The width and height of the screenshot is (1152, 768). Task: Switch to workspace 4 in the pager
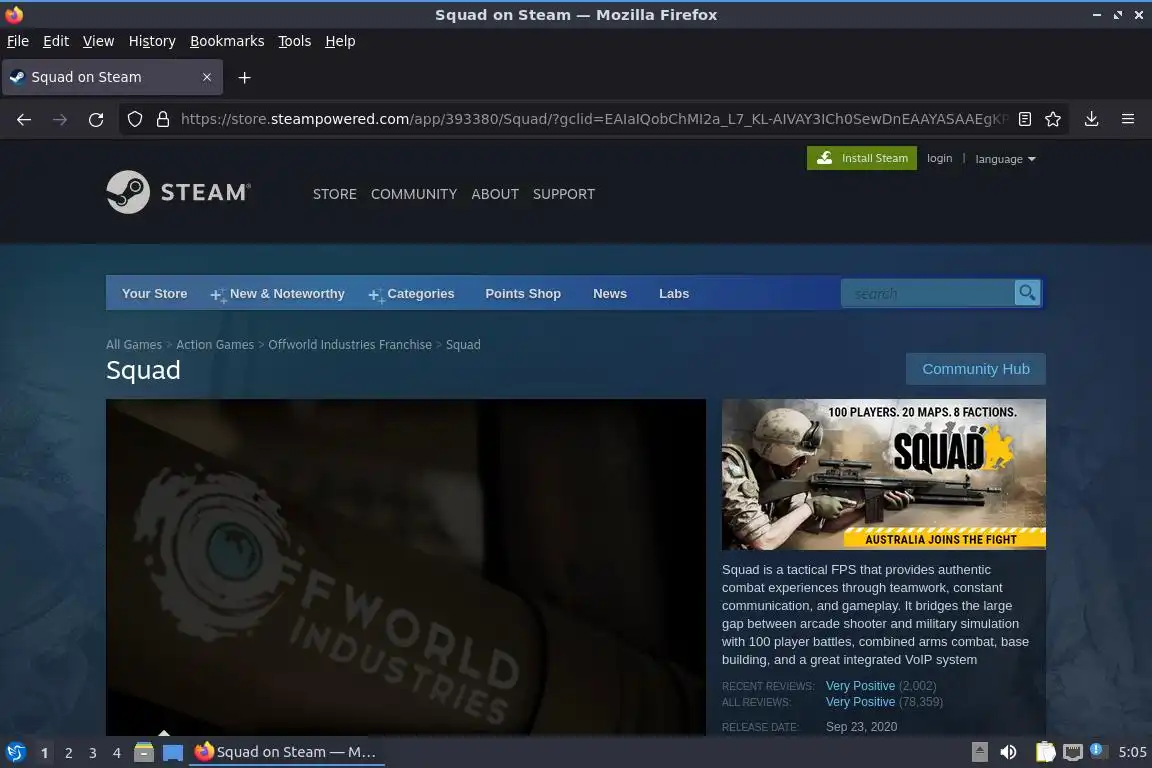(116, 753)
